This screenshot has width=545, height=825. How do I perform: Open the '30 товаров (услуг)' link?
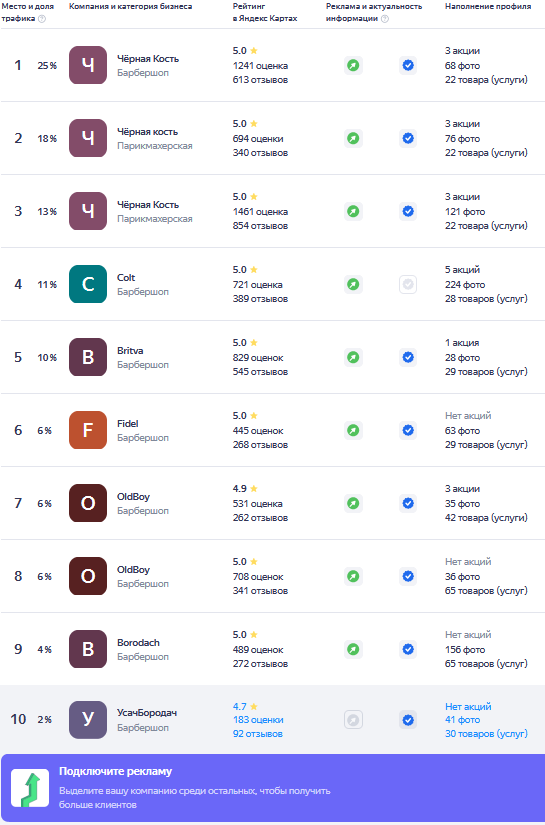(486, 733)
